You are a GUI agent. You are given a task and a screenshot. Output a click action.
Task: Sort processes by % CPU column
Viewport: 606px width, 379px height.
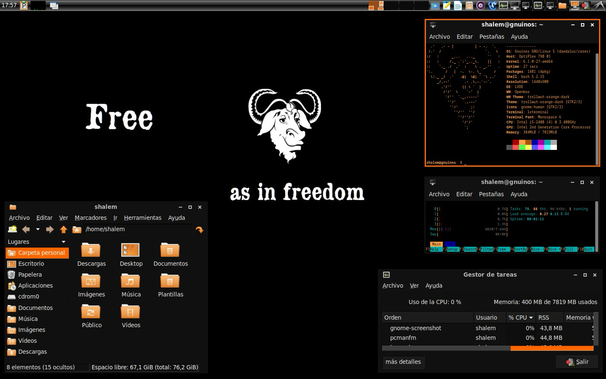click(x=521, y=318)
